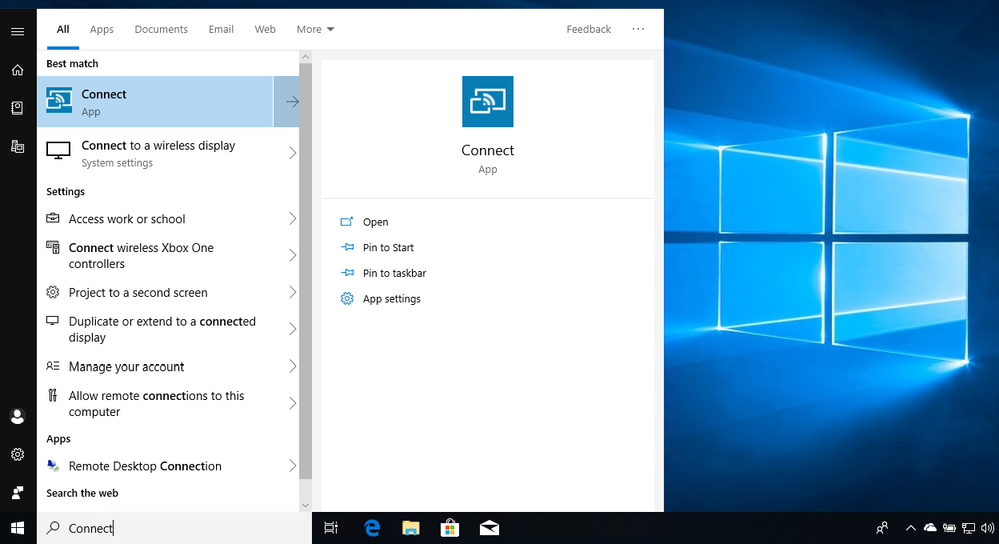Click Open for the Connect app
Viewport: 999px width, 544px height.
pyautogui.click(x=375, y=222)
